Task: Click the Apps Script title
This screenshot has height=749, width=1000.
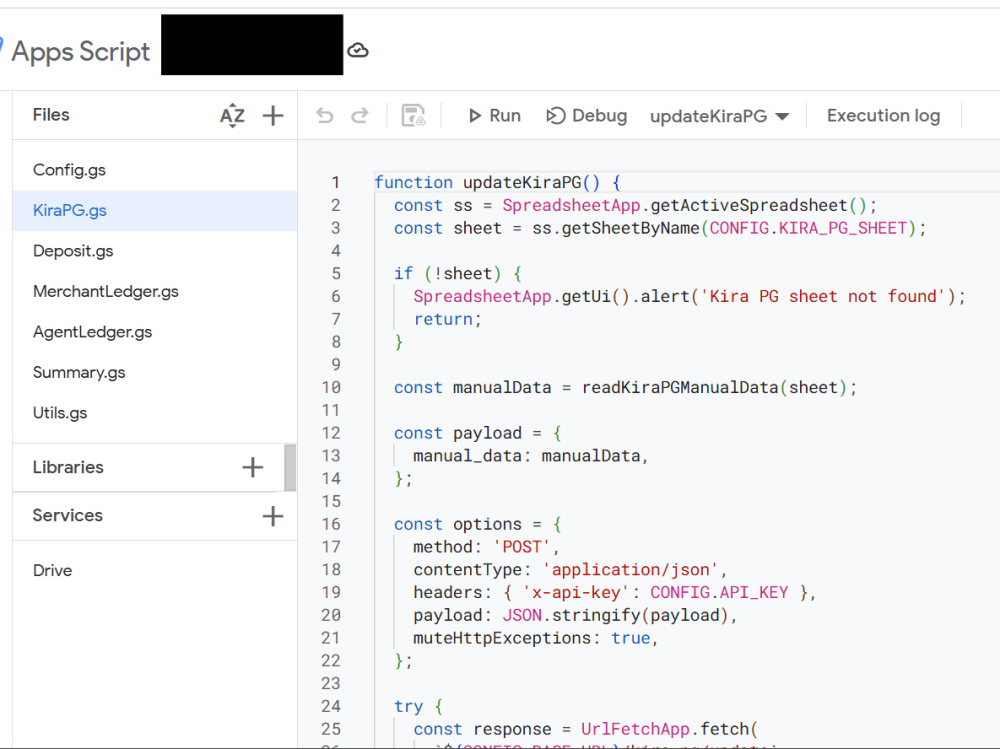Action: [80, 51]
